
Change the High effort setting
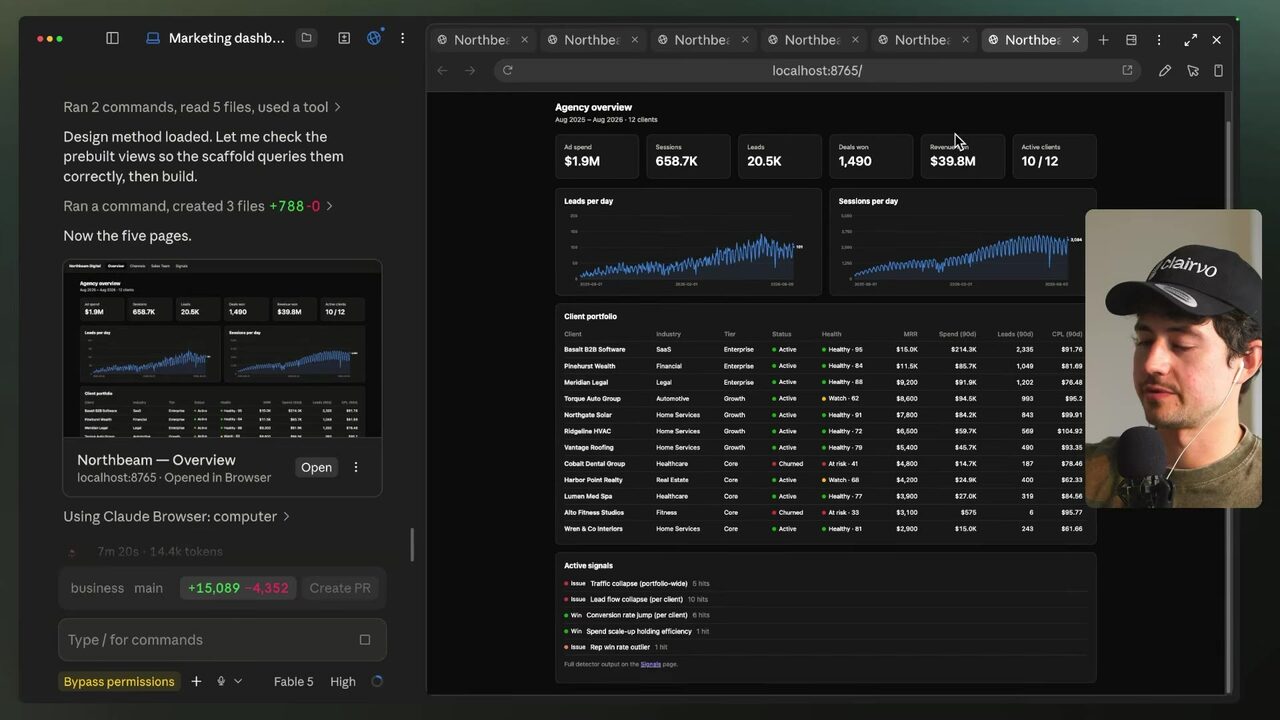(x=343, y=681)
